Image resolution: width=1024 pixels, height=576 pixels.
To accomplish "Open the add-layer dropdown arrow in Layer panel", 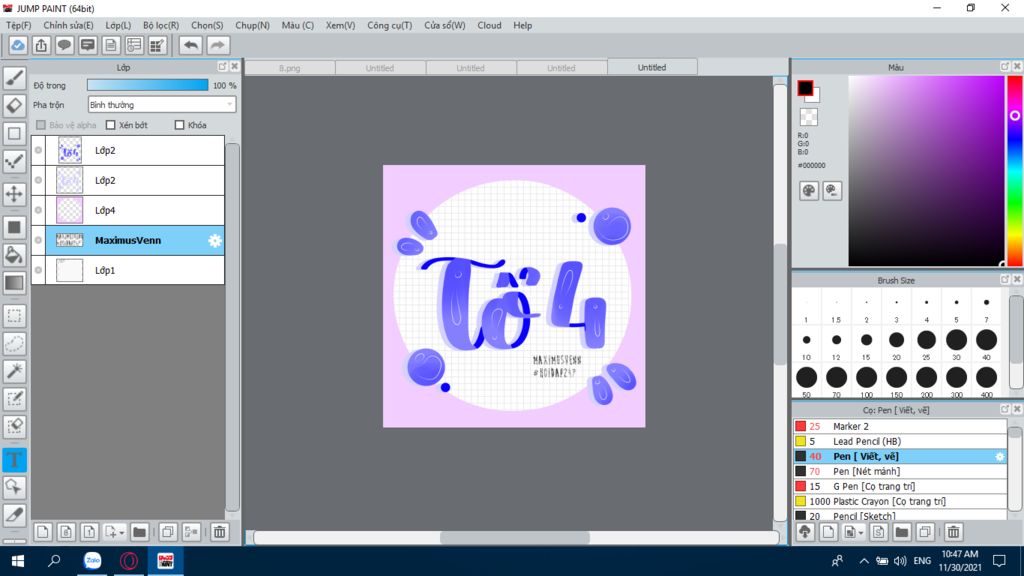I will [x=121, y=533].
